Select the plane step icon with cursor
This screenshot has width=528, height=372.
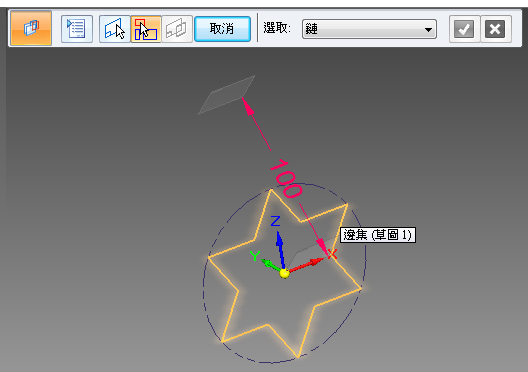(114, 29)
